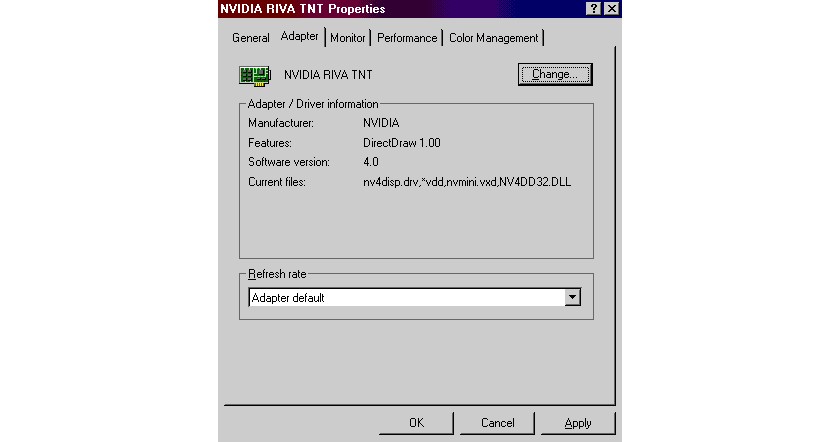Open the Monitor tab
This screenshot has width=840, height=442.
pos(348,38)
